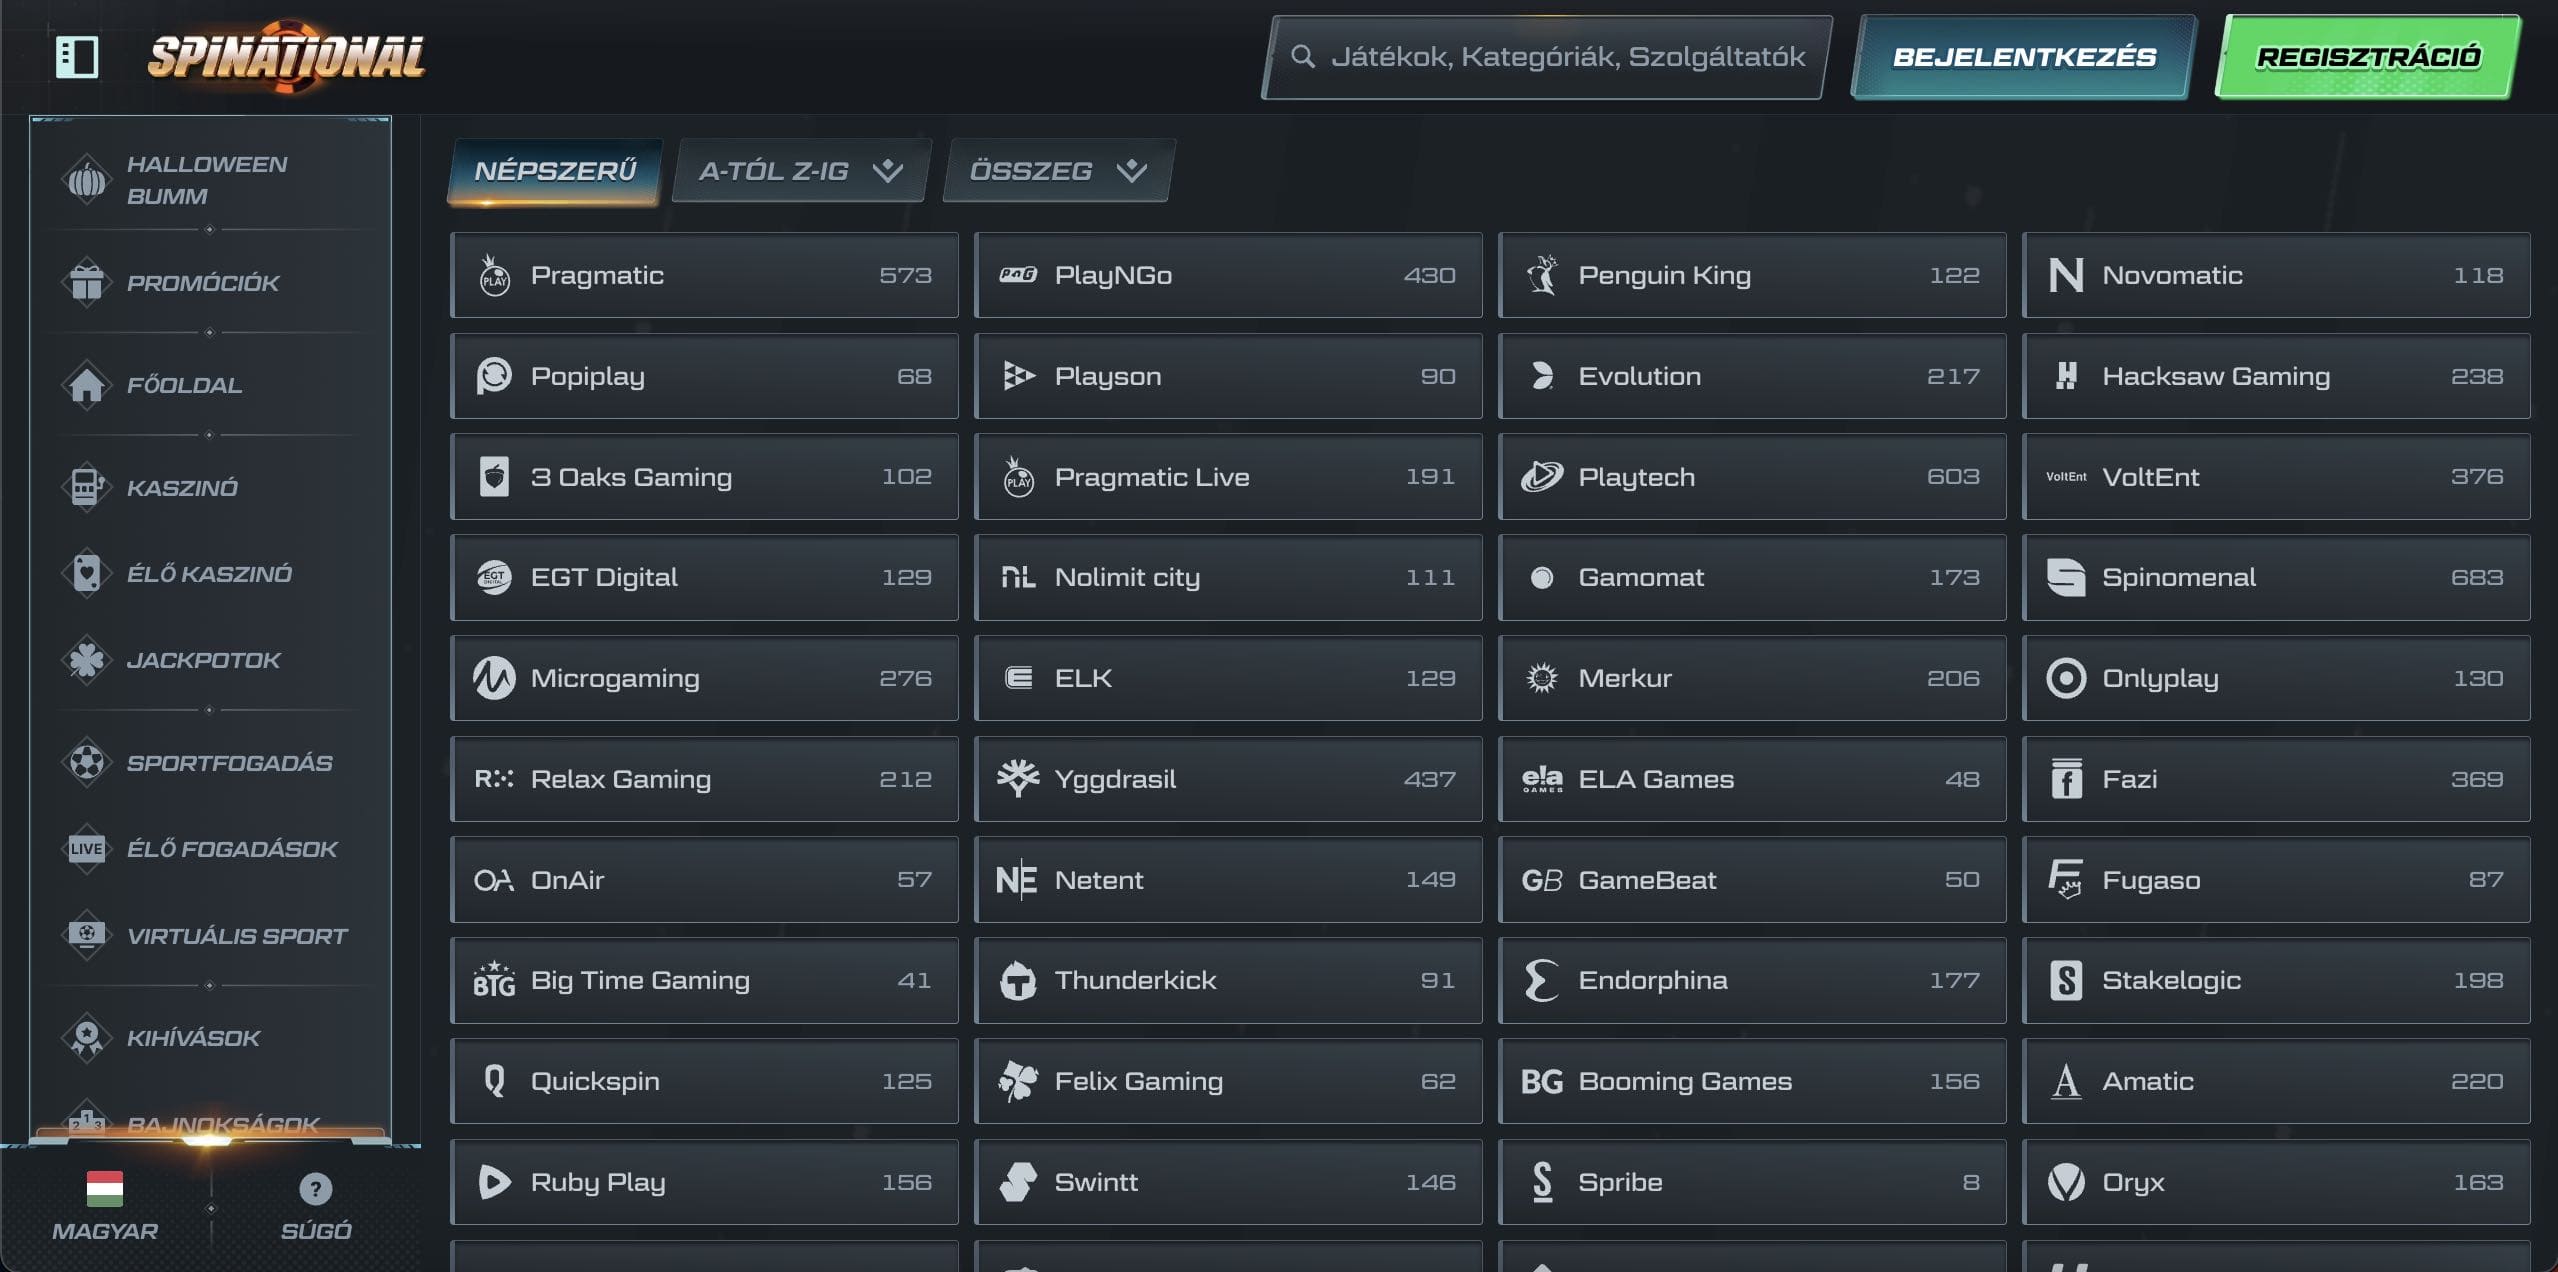This screenshot has width=2558, height=1272.
Task: Select the Pragmatic provider tile
Action: 704,275
